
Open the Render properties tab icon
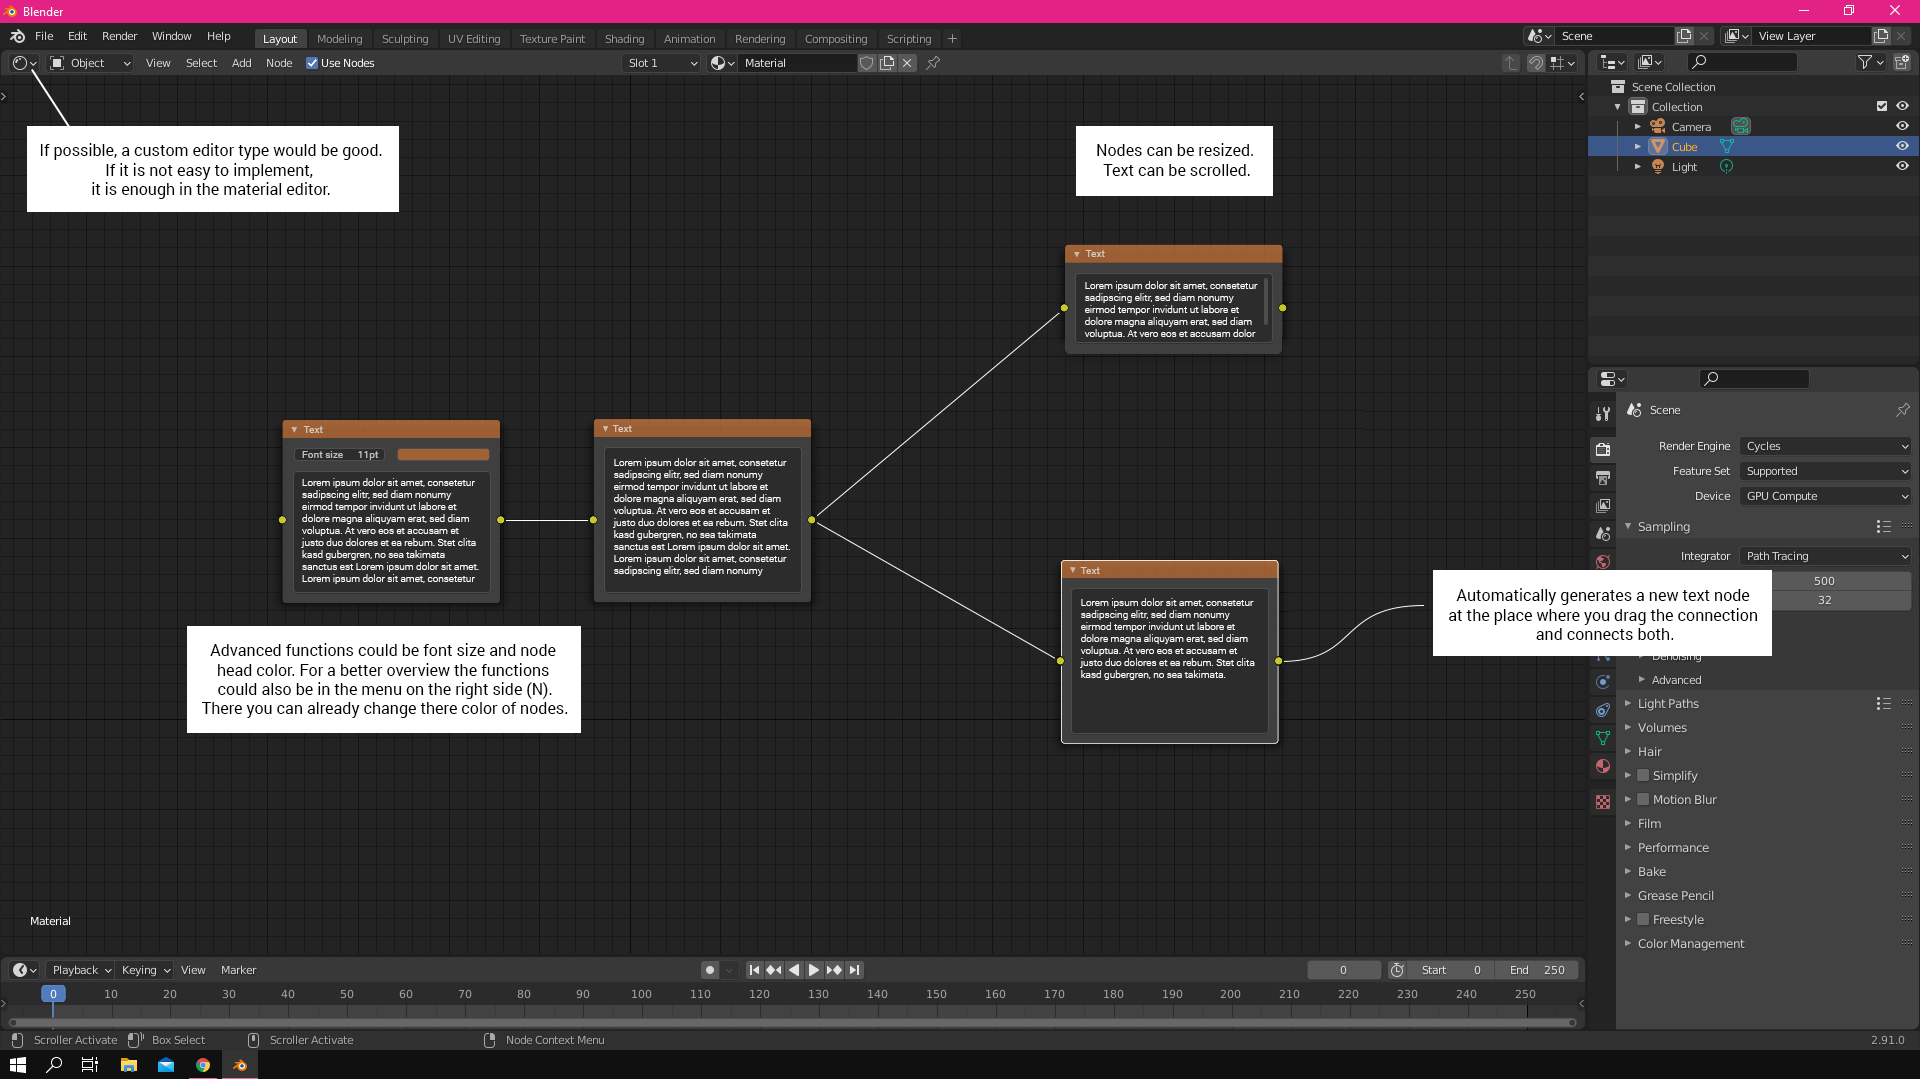click(x=1603, y=450)
